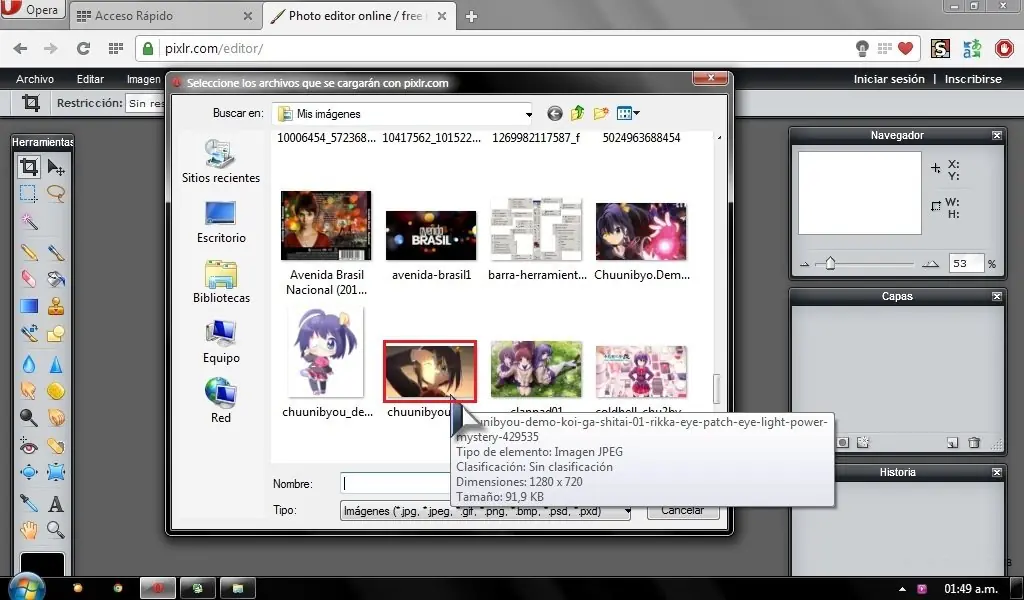Select the Magic Wand tool
This screenshot has height=600, width=1024.
click(x=29, y=221)
